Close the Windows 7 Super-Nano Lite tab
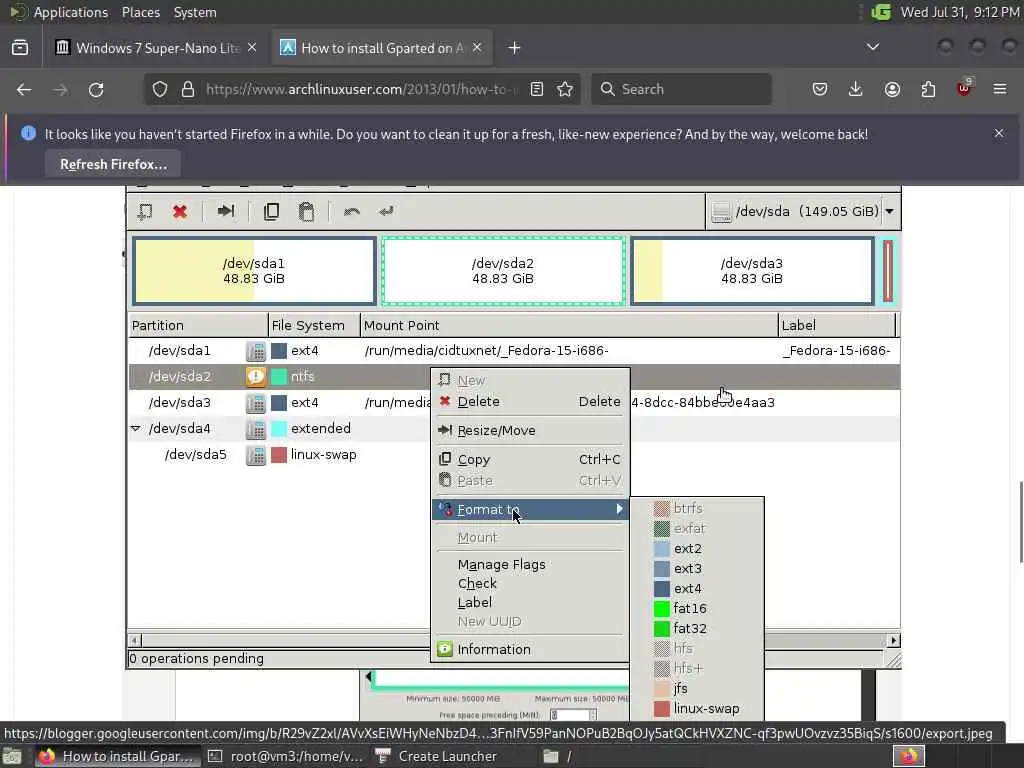The width and height of the screenshot is (1024, 768). [x=252, y=48]
